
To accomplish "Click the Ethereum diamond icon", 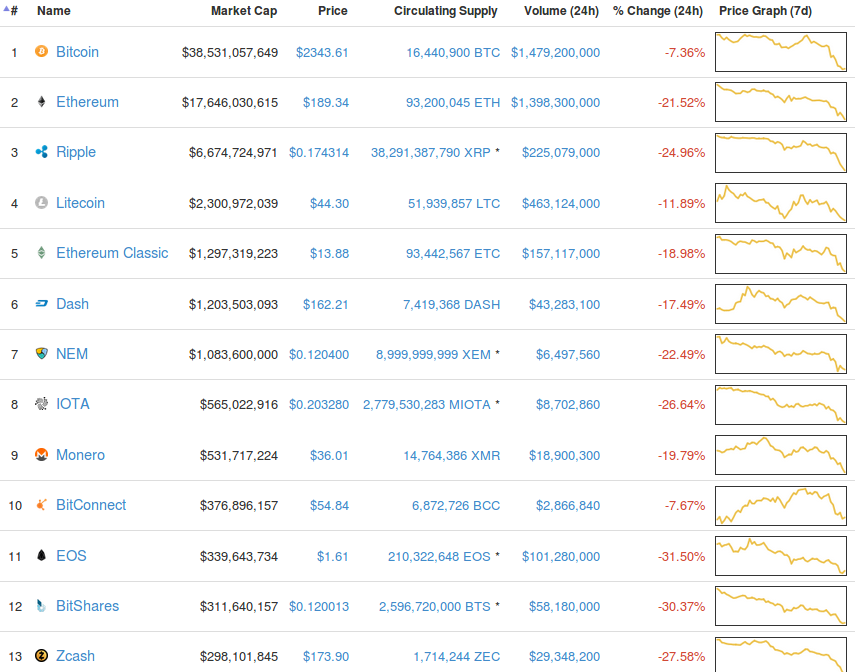I will click(x=41, y=101).
